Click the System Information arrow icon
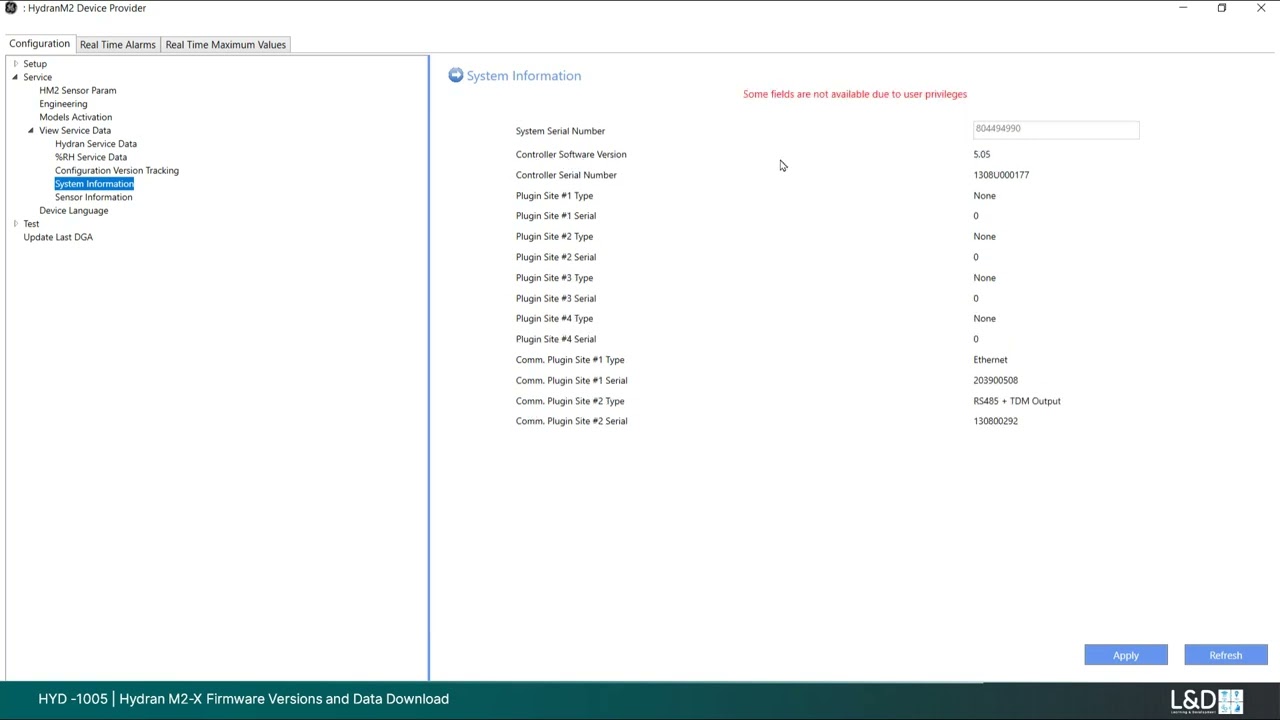 (456, 75)
